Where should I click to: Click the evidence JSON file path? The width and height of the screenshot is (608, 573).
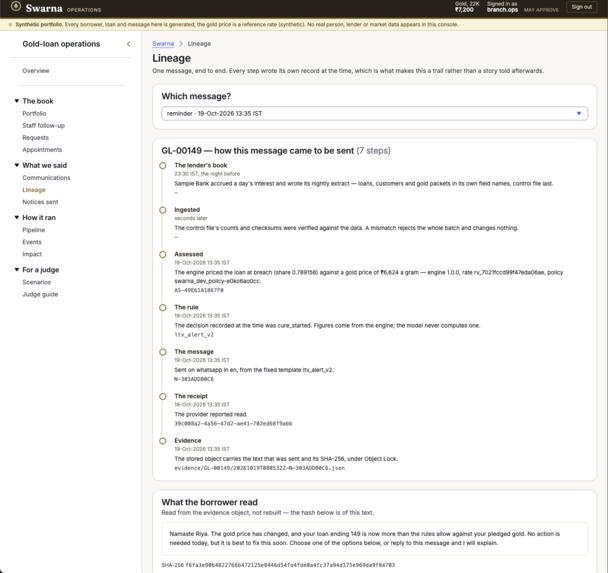pyautogui.click(x=259, y=468)
